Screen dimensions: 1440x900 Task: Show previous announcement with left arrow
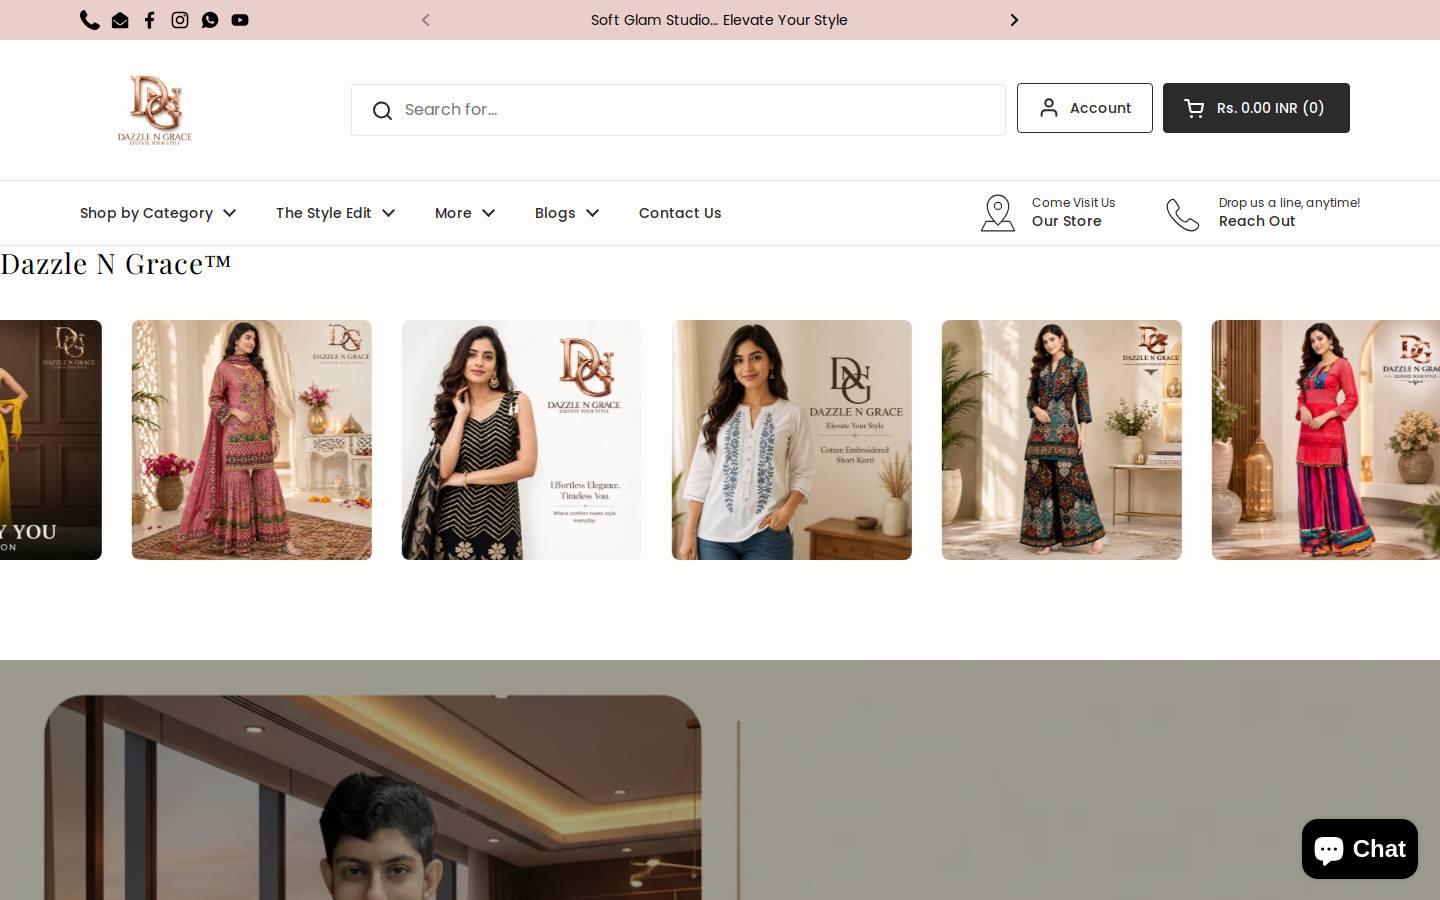[425, 20]
